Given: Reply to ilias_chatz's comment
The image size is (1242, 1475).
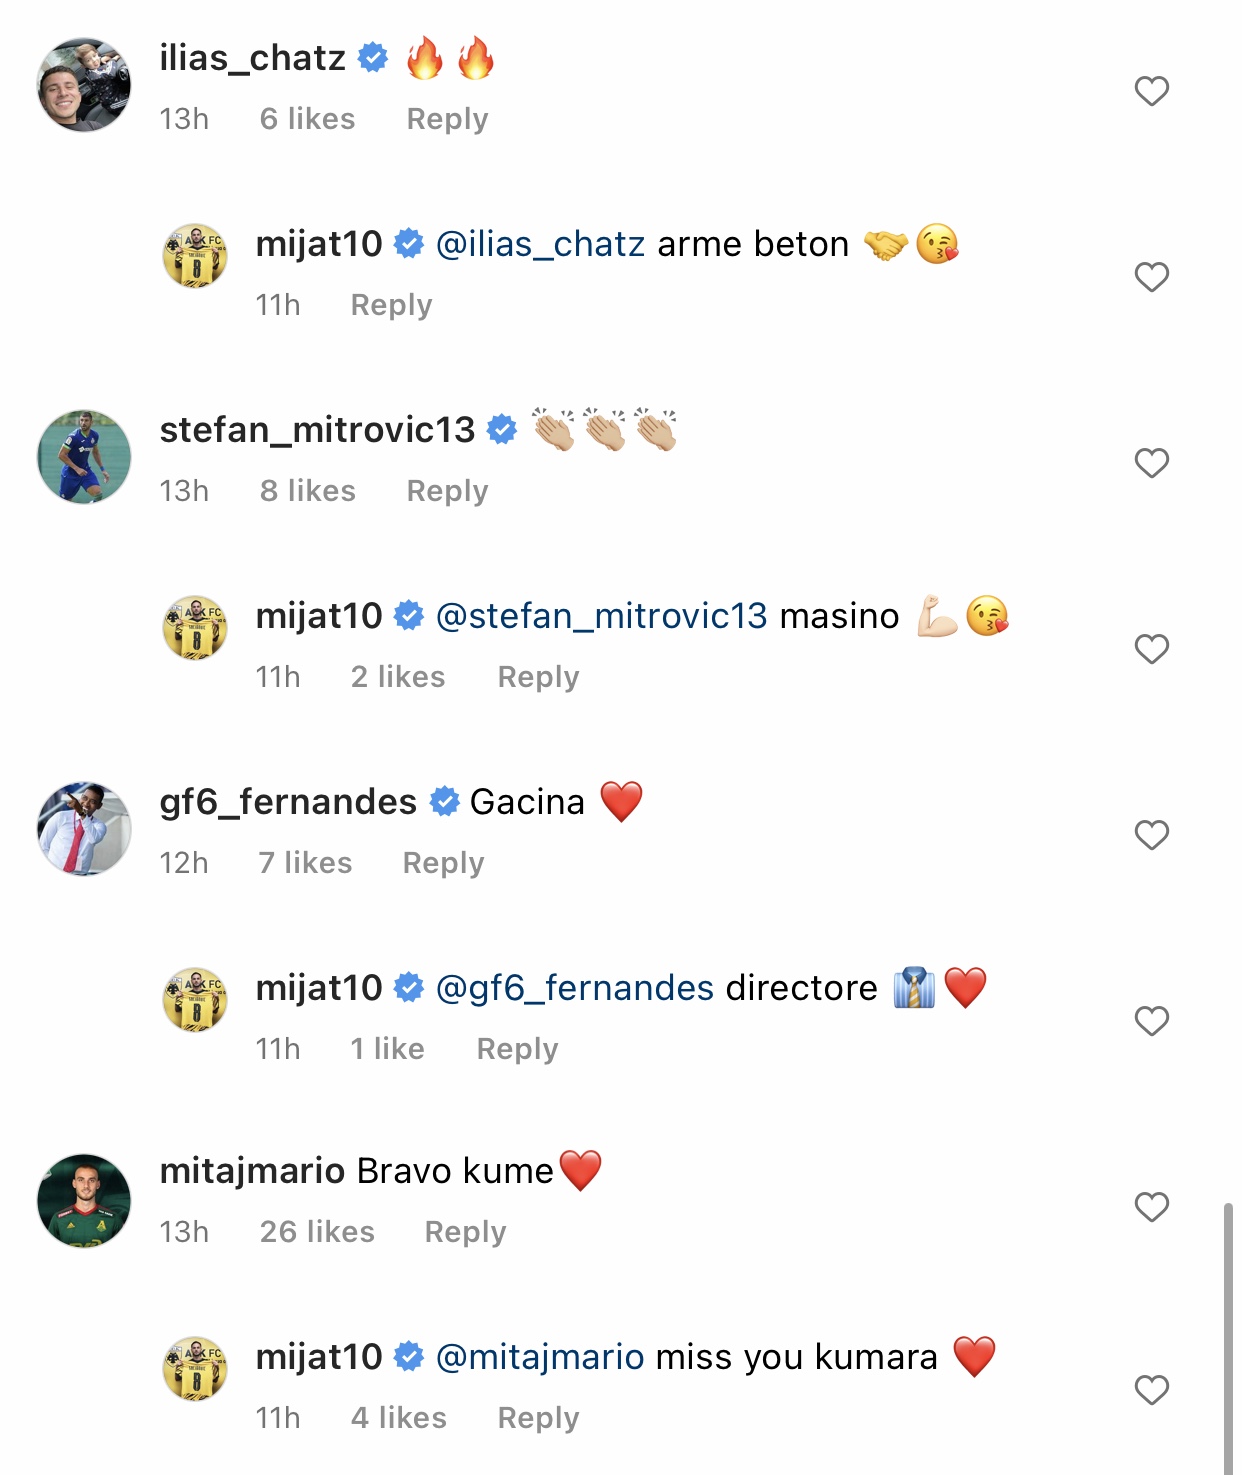Looking at the screenshot, I should coord(447,119).
